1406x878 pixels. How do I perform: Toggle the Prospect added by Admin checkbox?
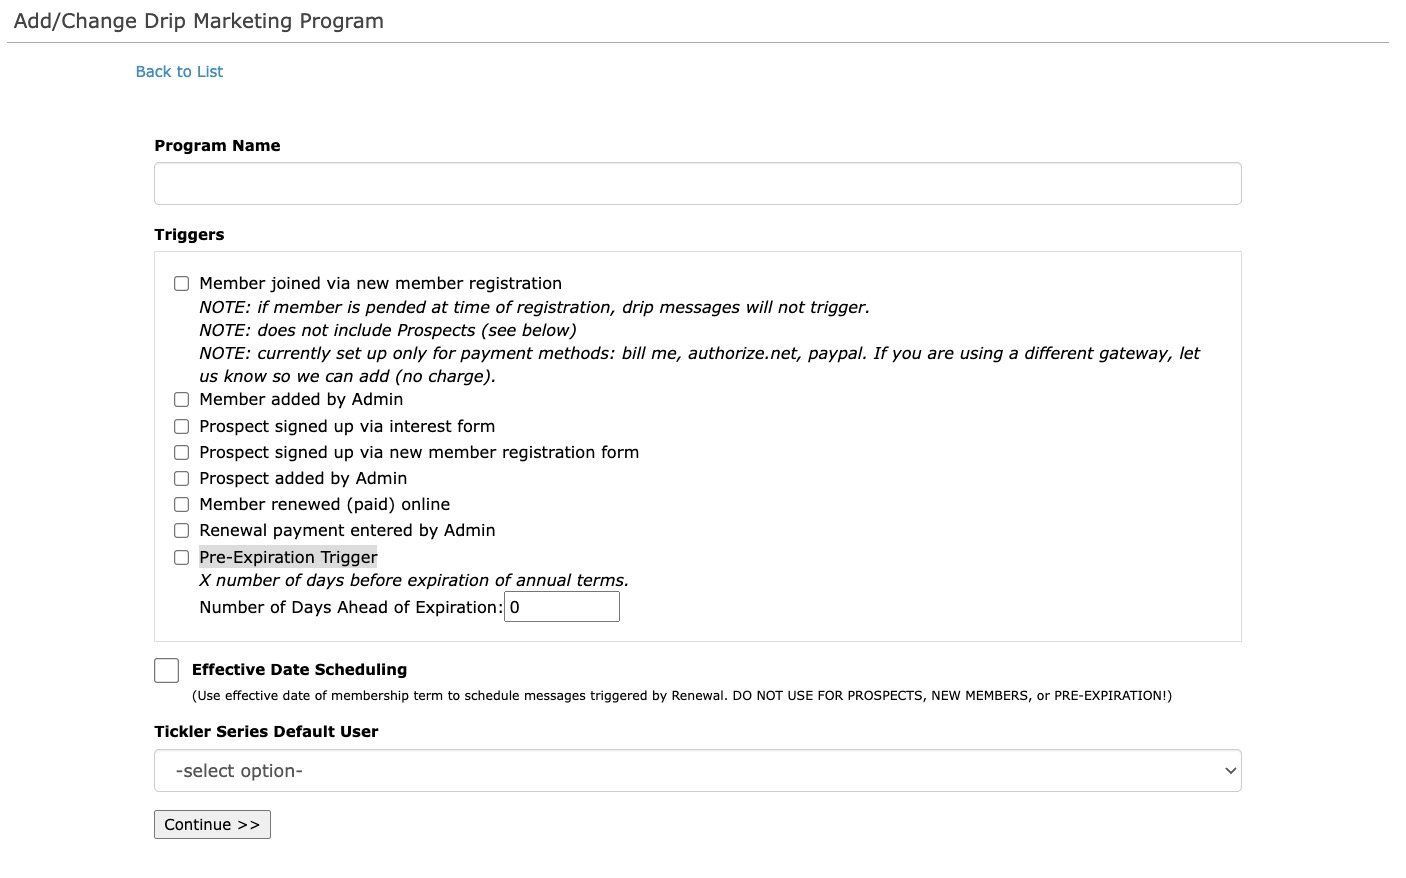click(x=181, y=478)
